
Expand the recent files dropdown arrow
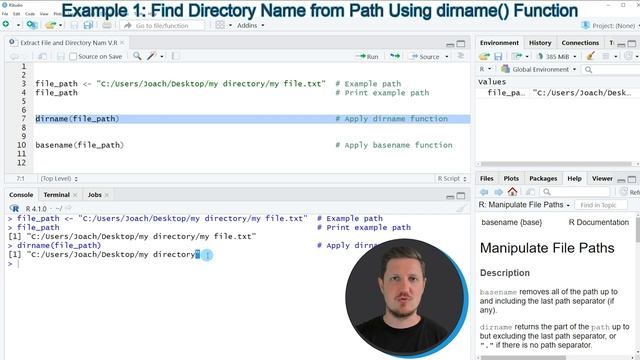coord(61,25)
